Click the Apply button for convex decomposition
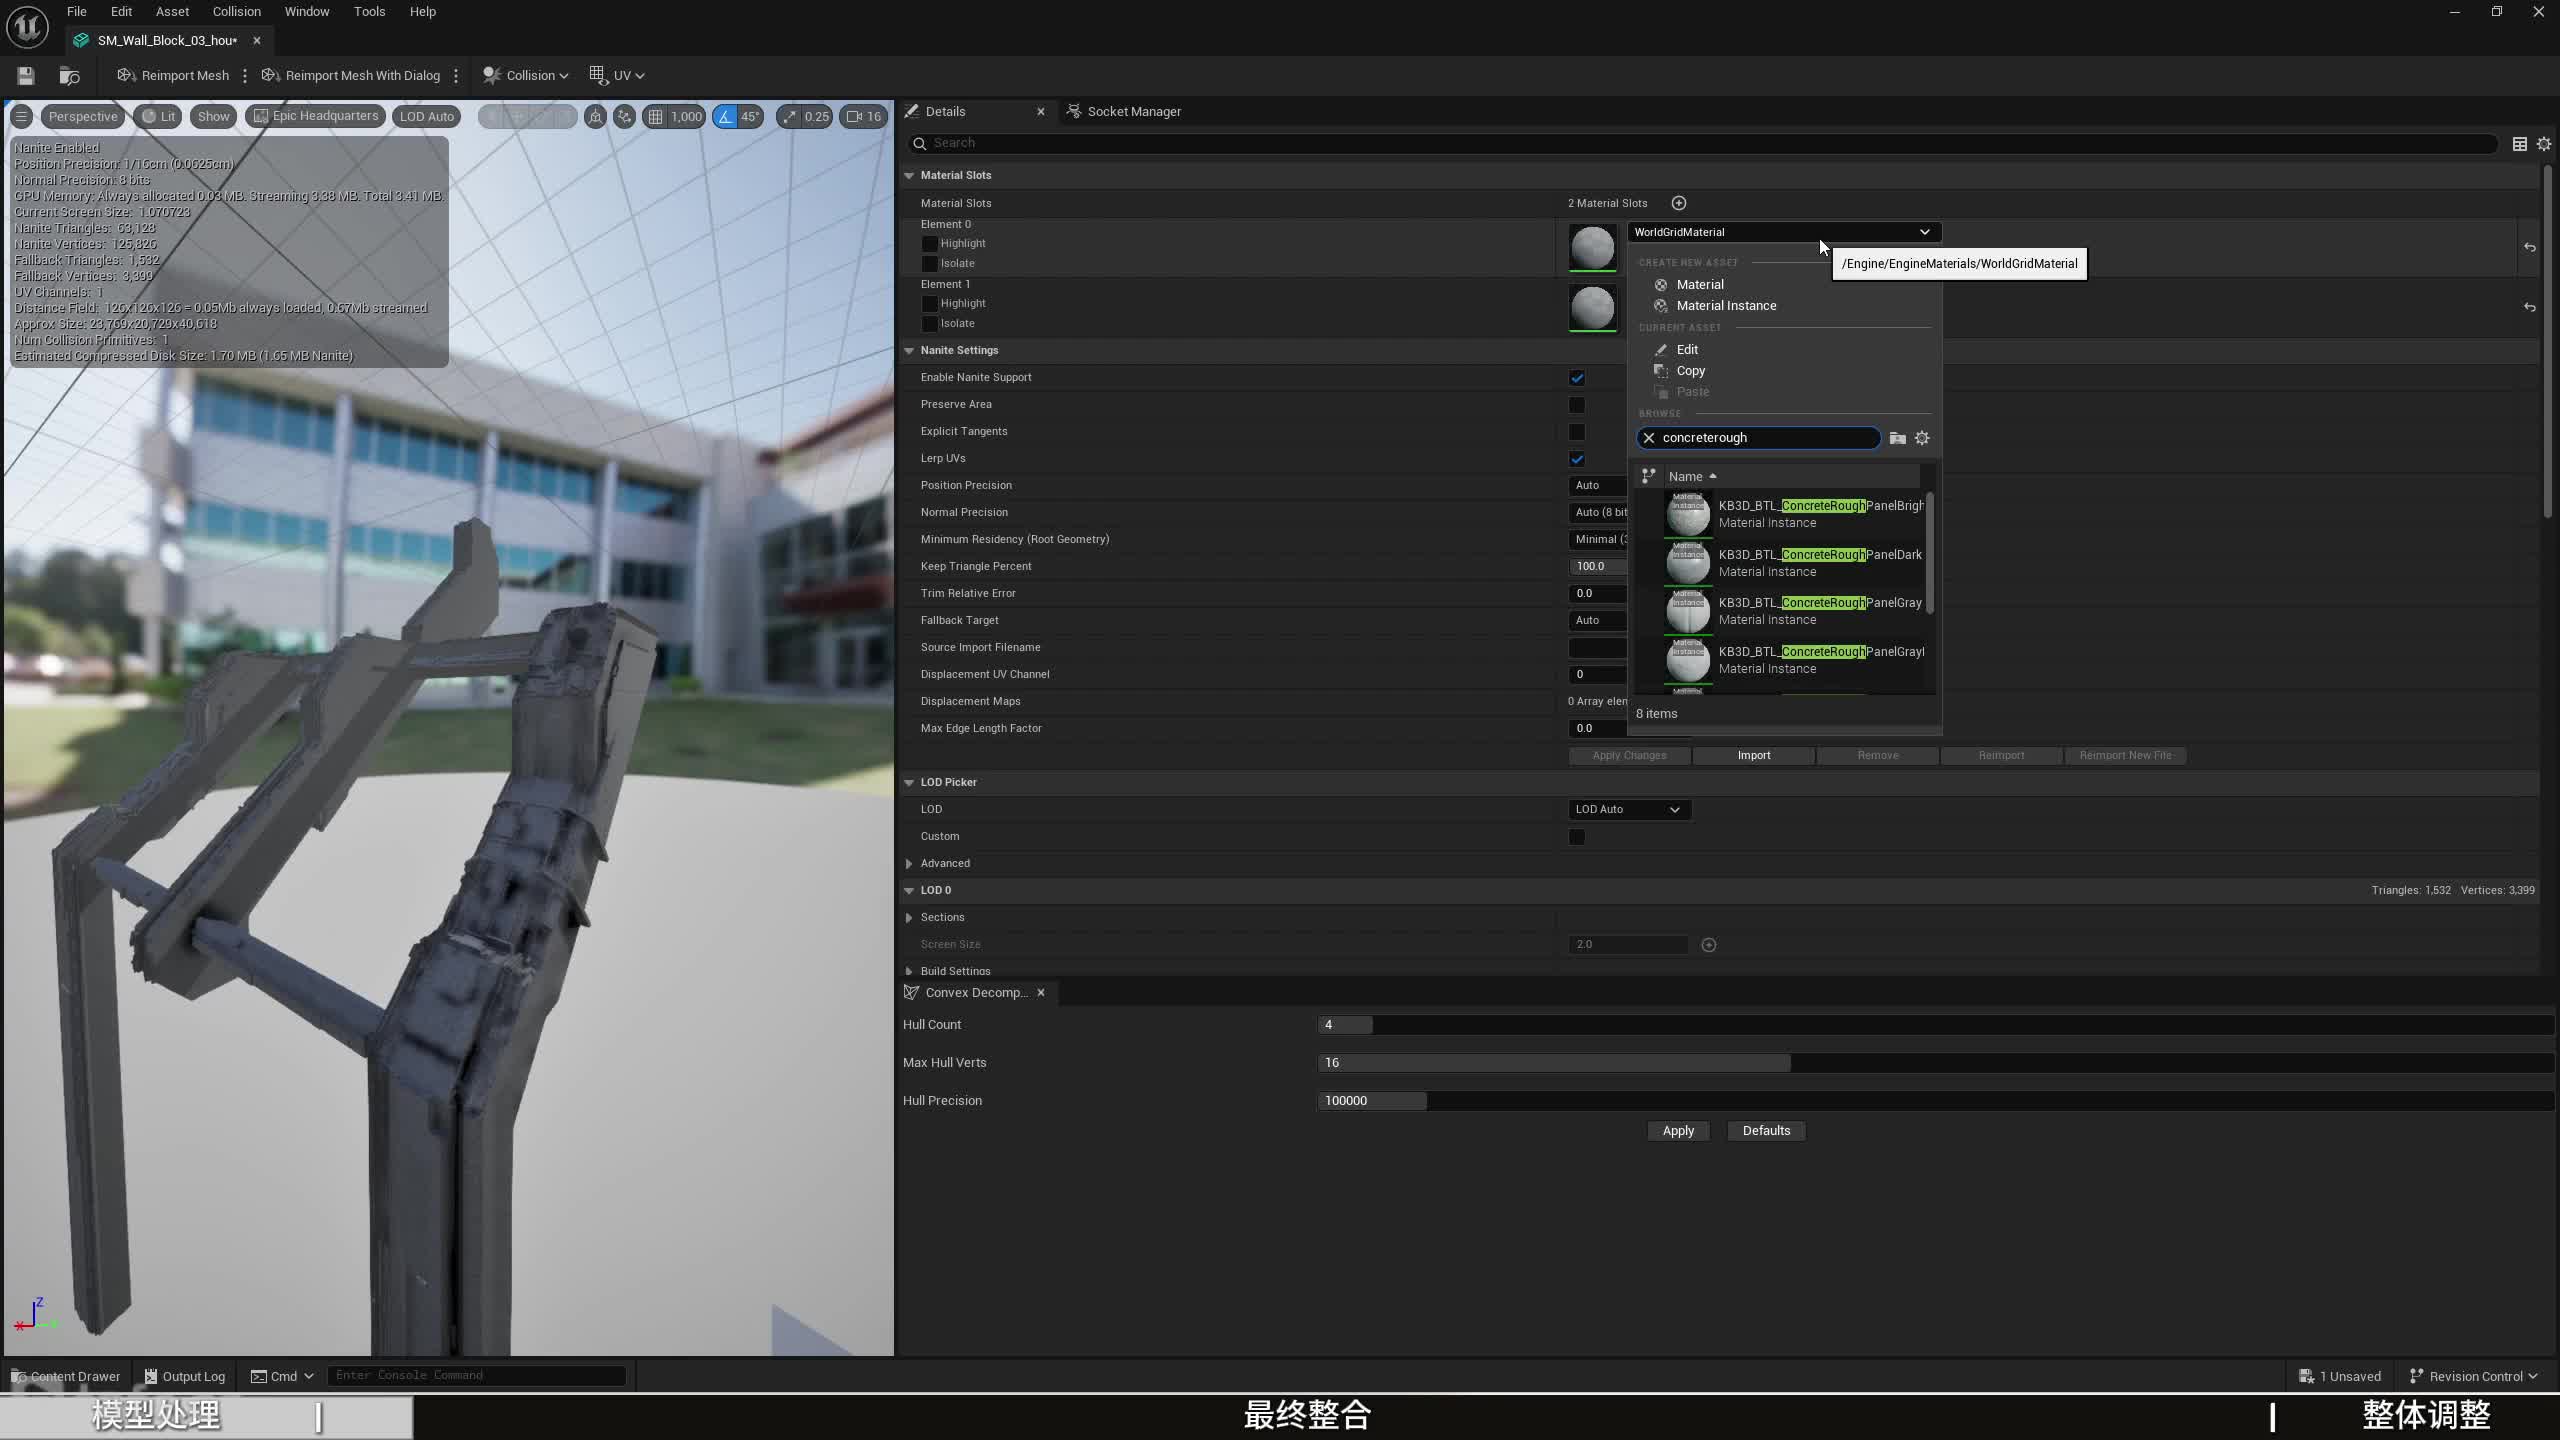This screenshot has height=1440, width=2560. point(1677,1131)
